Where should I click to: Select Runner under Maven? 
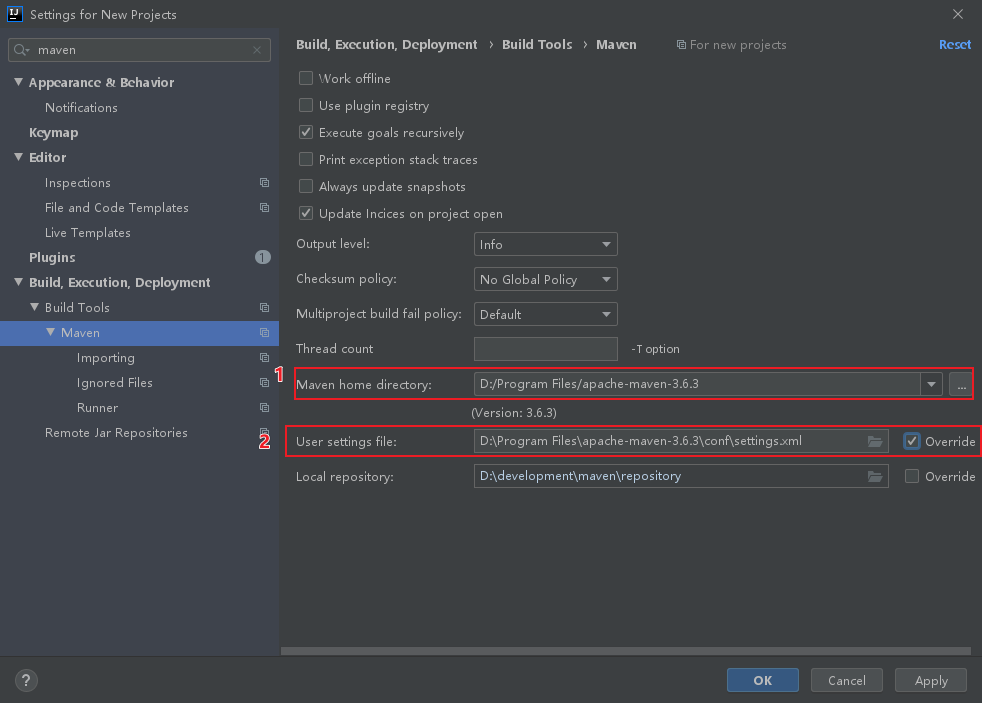pyautogui.click(x=97, y=408)
